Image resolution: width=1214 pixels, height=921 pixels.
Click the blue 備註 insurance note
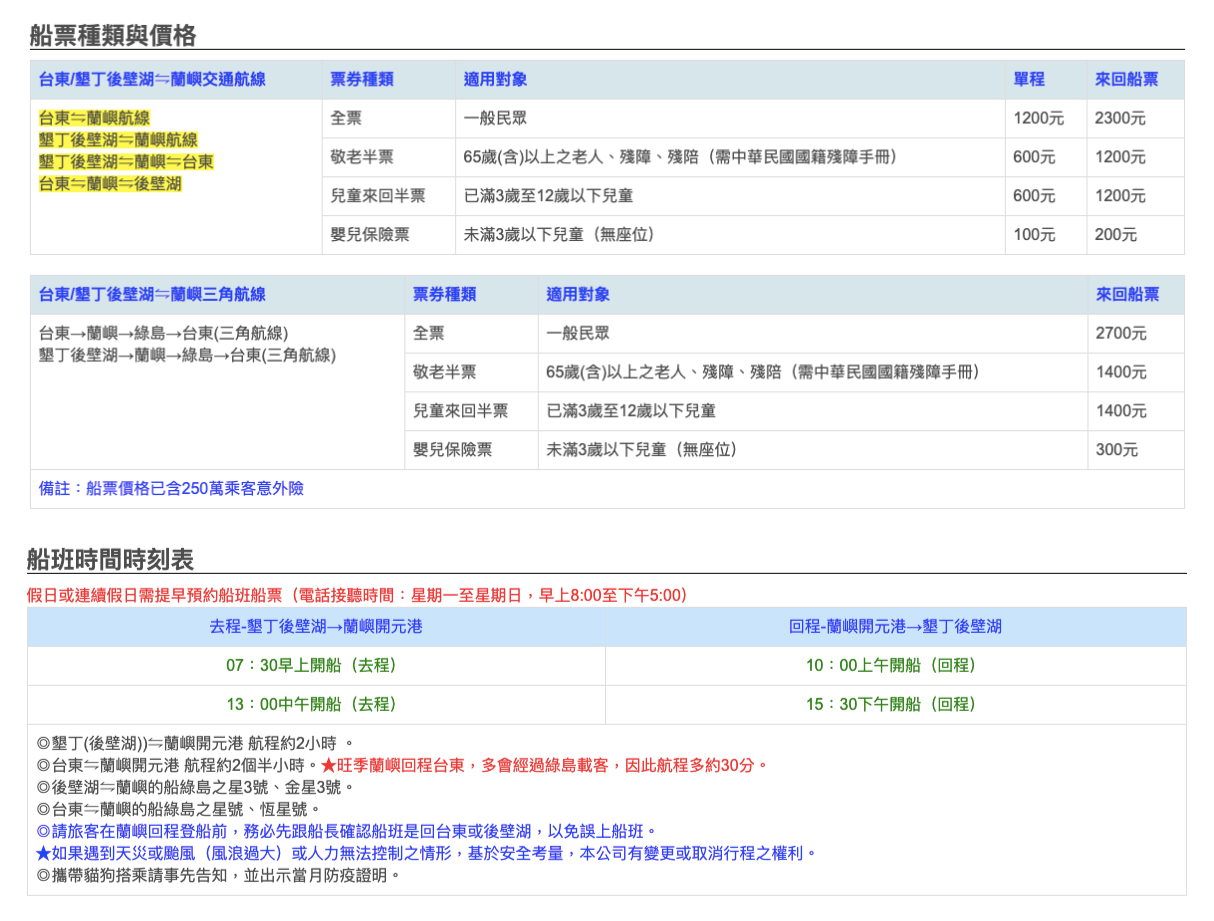click(x=171, y=489)
